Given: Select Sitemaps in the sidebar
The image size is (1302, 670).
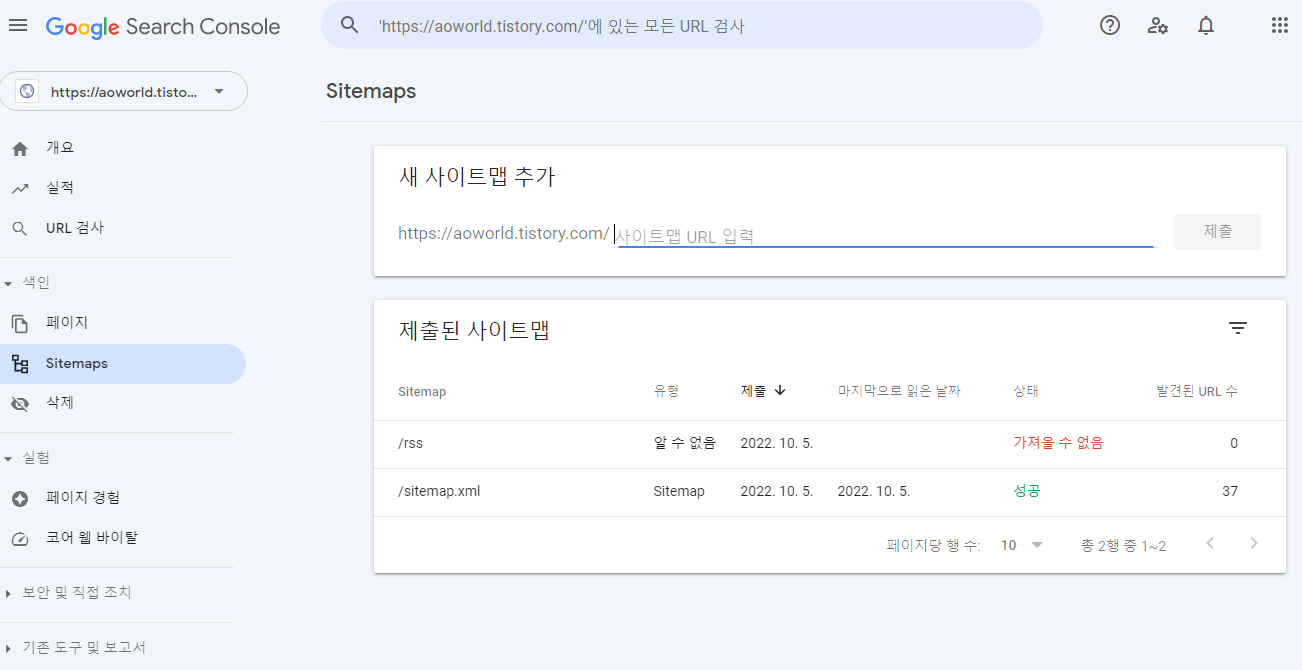Looking at the screenshot, I should click(122, 364).
